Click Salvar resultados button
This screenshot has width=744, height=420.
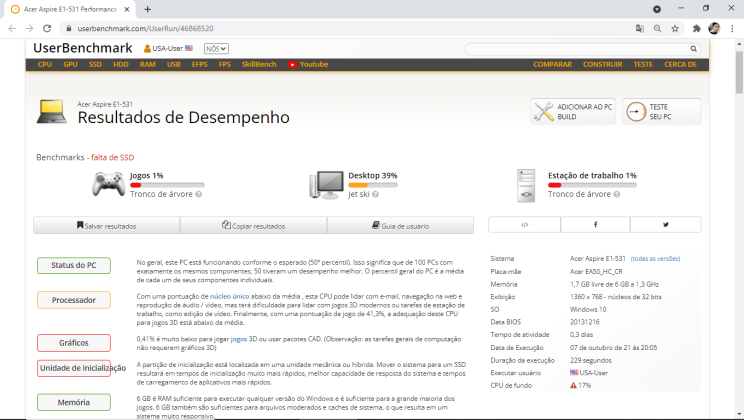pos(107,225)
